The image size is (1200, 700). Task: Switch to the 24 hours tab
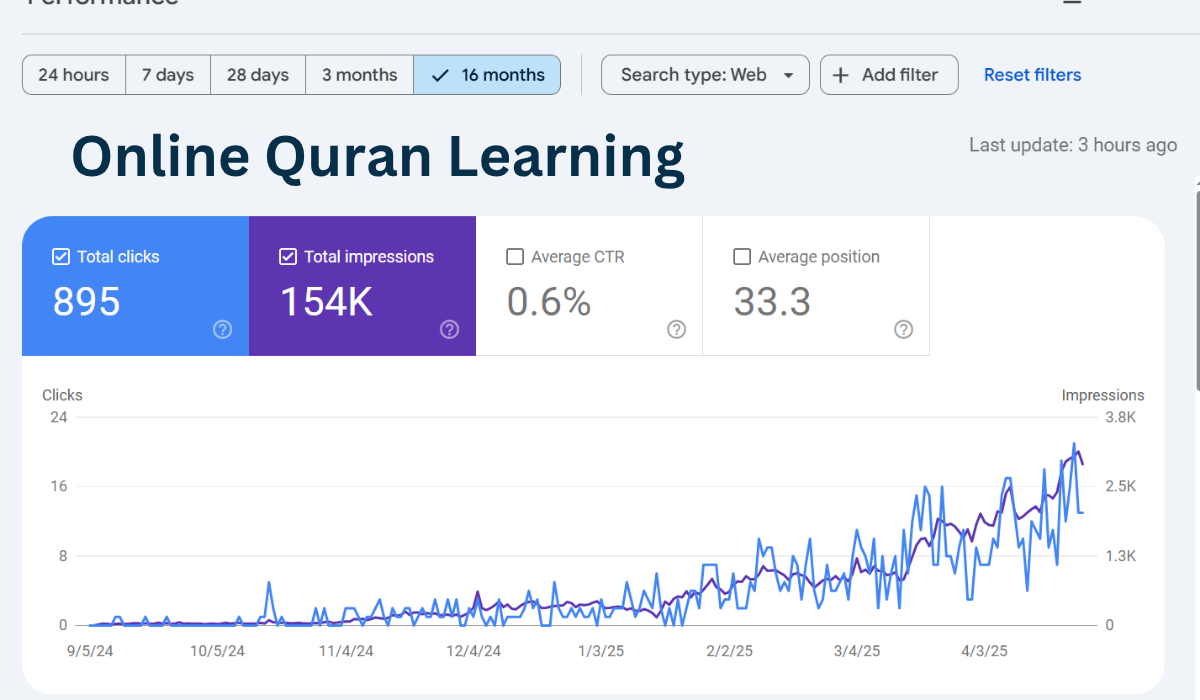click(73, 74)
